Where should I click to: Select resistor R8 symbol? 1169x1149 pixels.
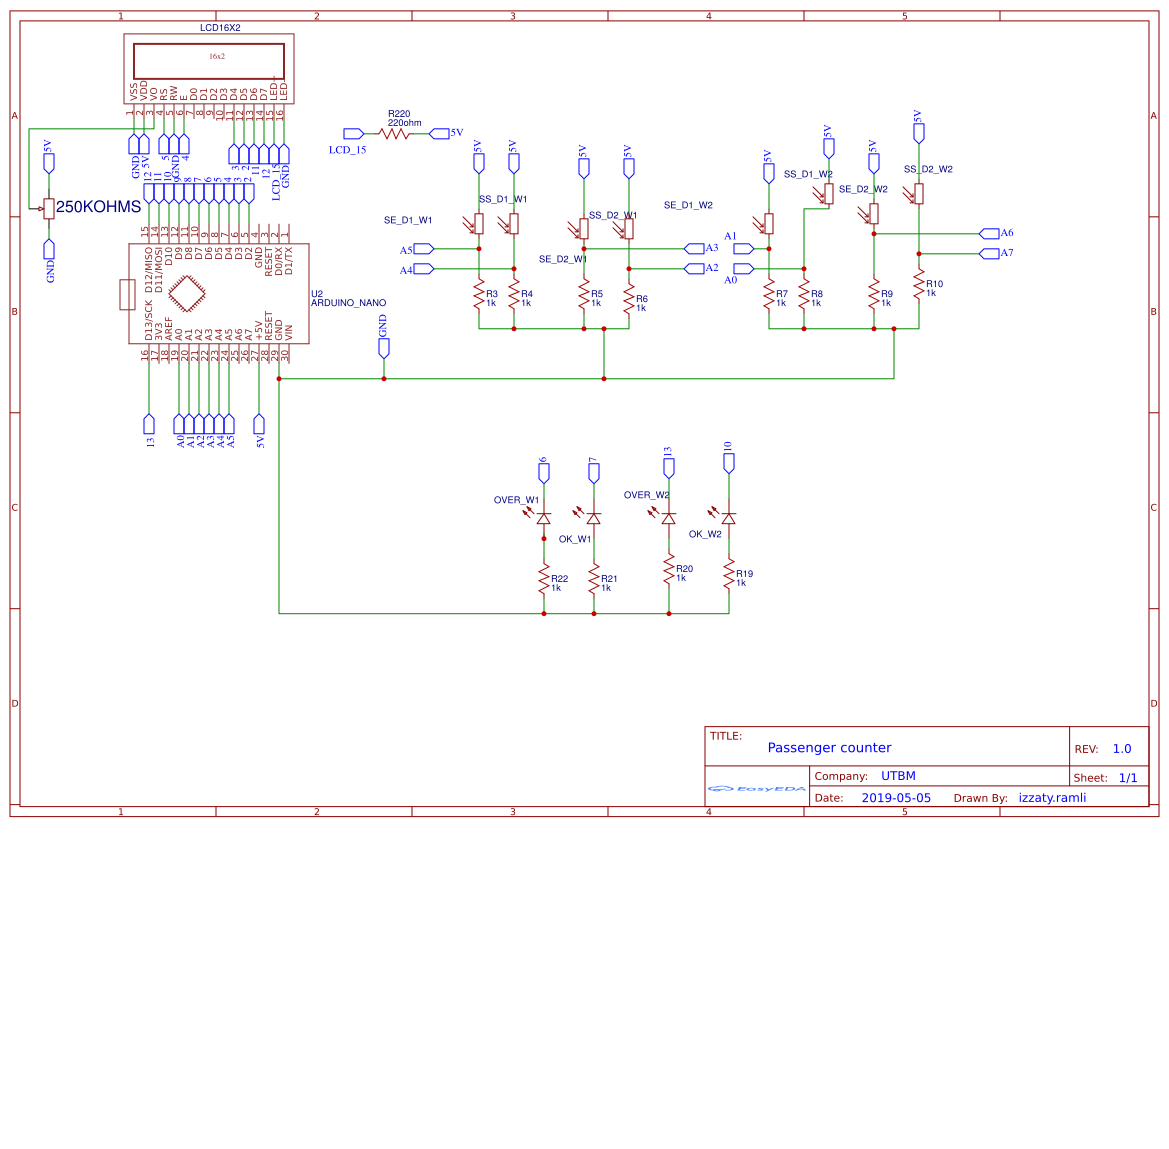click(x=804, y=296)
